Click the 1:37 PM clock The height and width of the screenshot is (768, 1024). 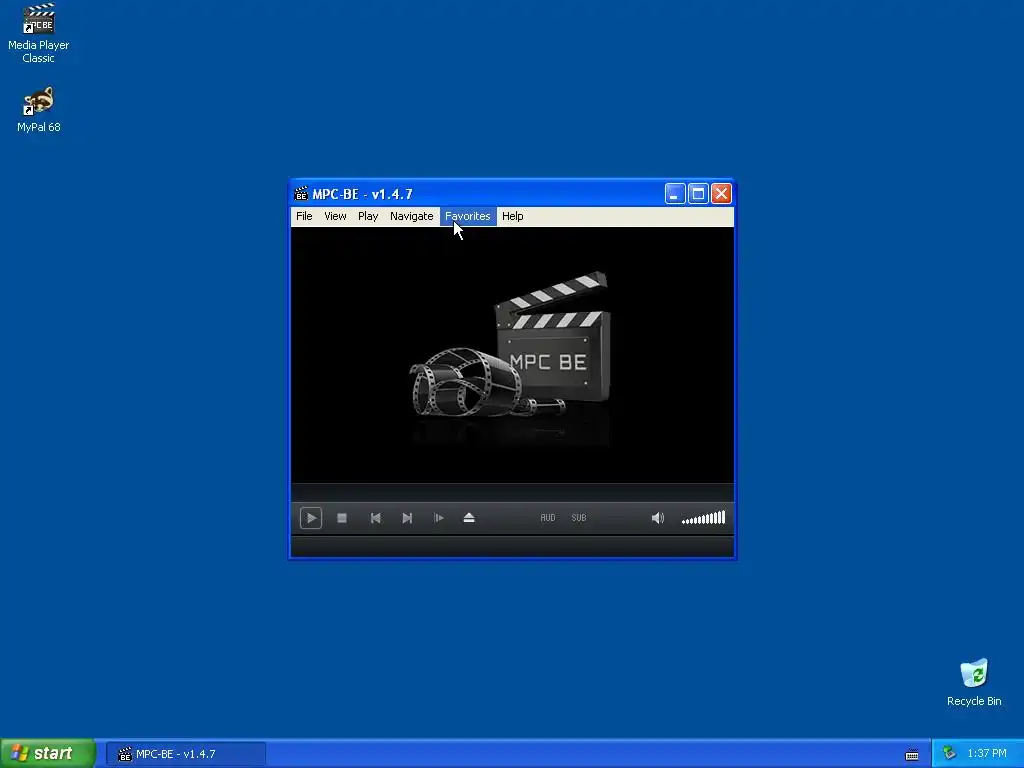coord(987,754)
